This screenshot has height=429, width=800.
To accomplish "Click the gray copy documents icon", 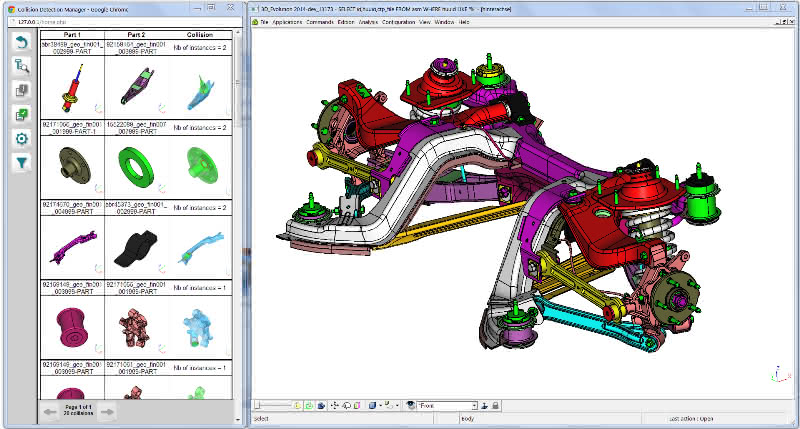I will (21, 90).
